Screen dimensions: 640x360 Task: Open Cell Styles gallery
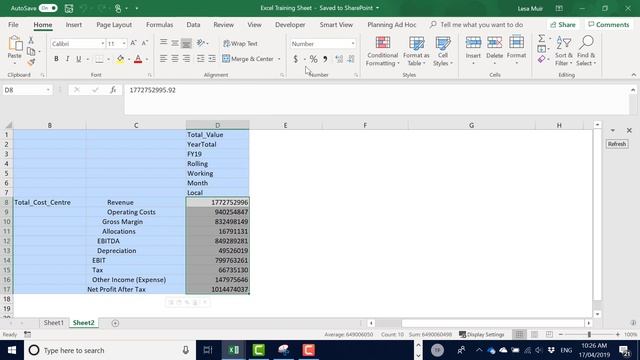tap(443, 51)
